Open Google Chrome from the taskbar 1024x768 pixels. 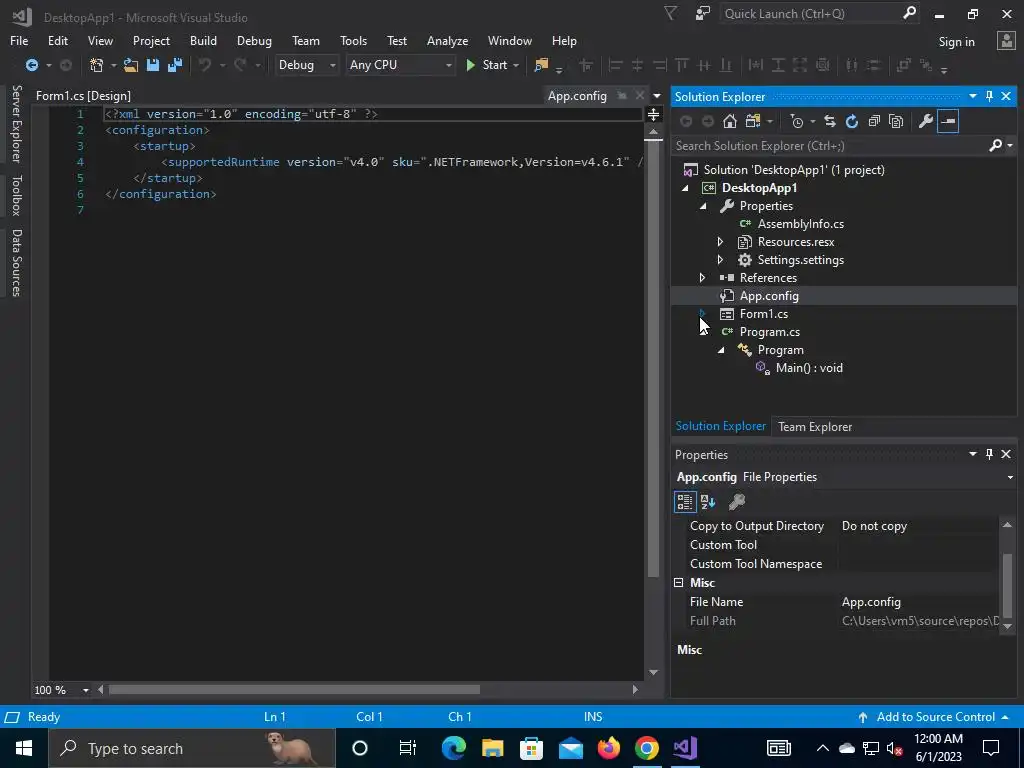tap(647, 748)
